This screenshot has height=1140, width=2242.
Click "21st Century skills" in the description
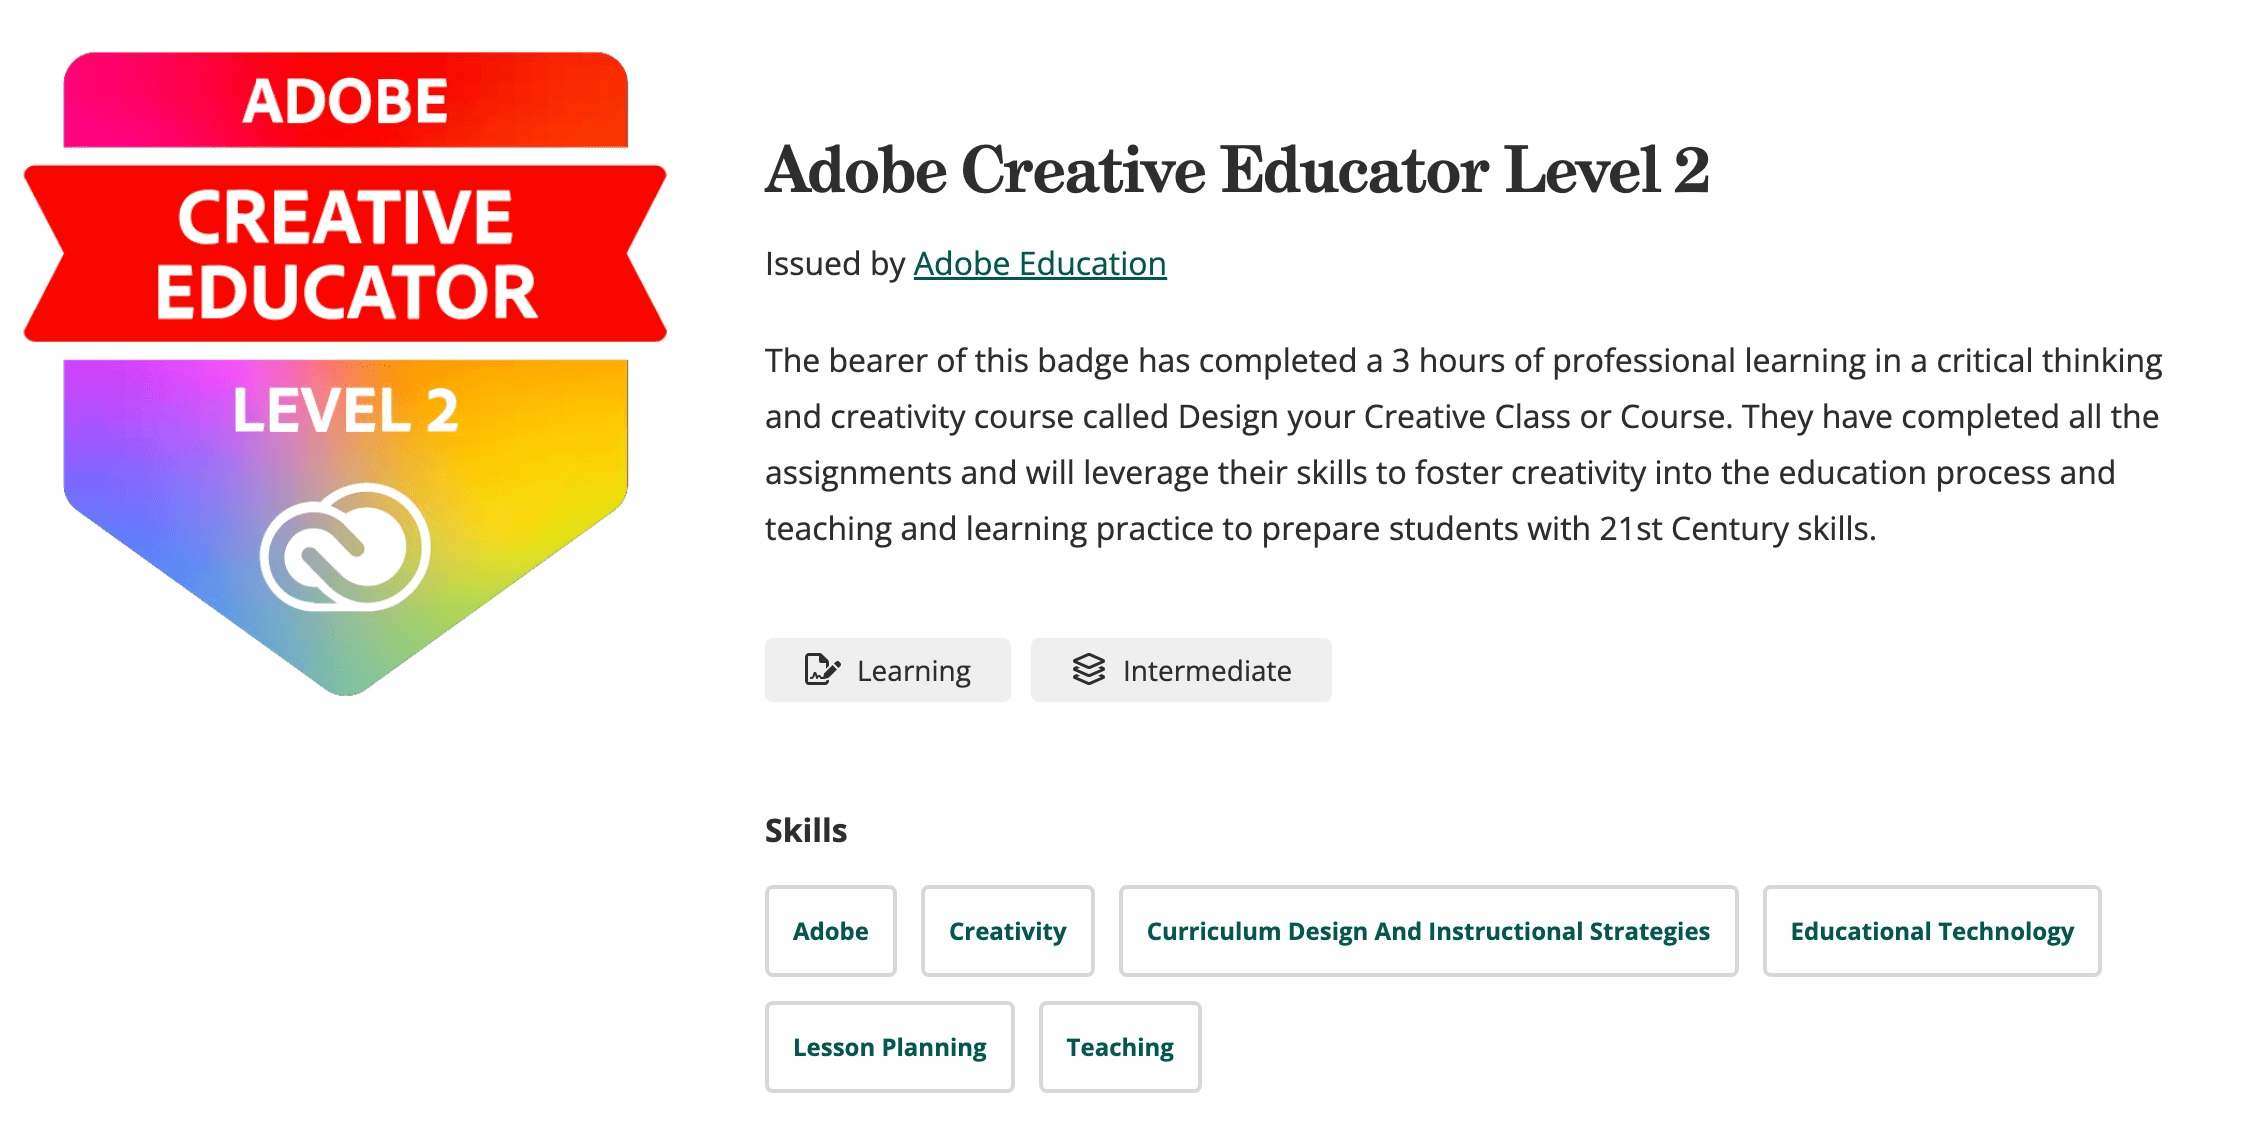click(1734, 528)
